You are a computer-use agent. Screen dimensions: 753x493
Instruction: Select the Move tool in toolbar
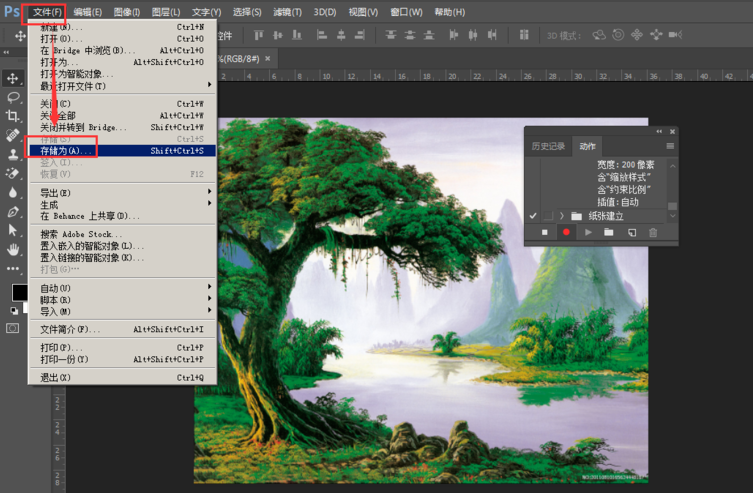(13, 79)
